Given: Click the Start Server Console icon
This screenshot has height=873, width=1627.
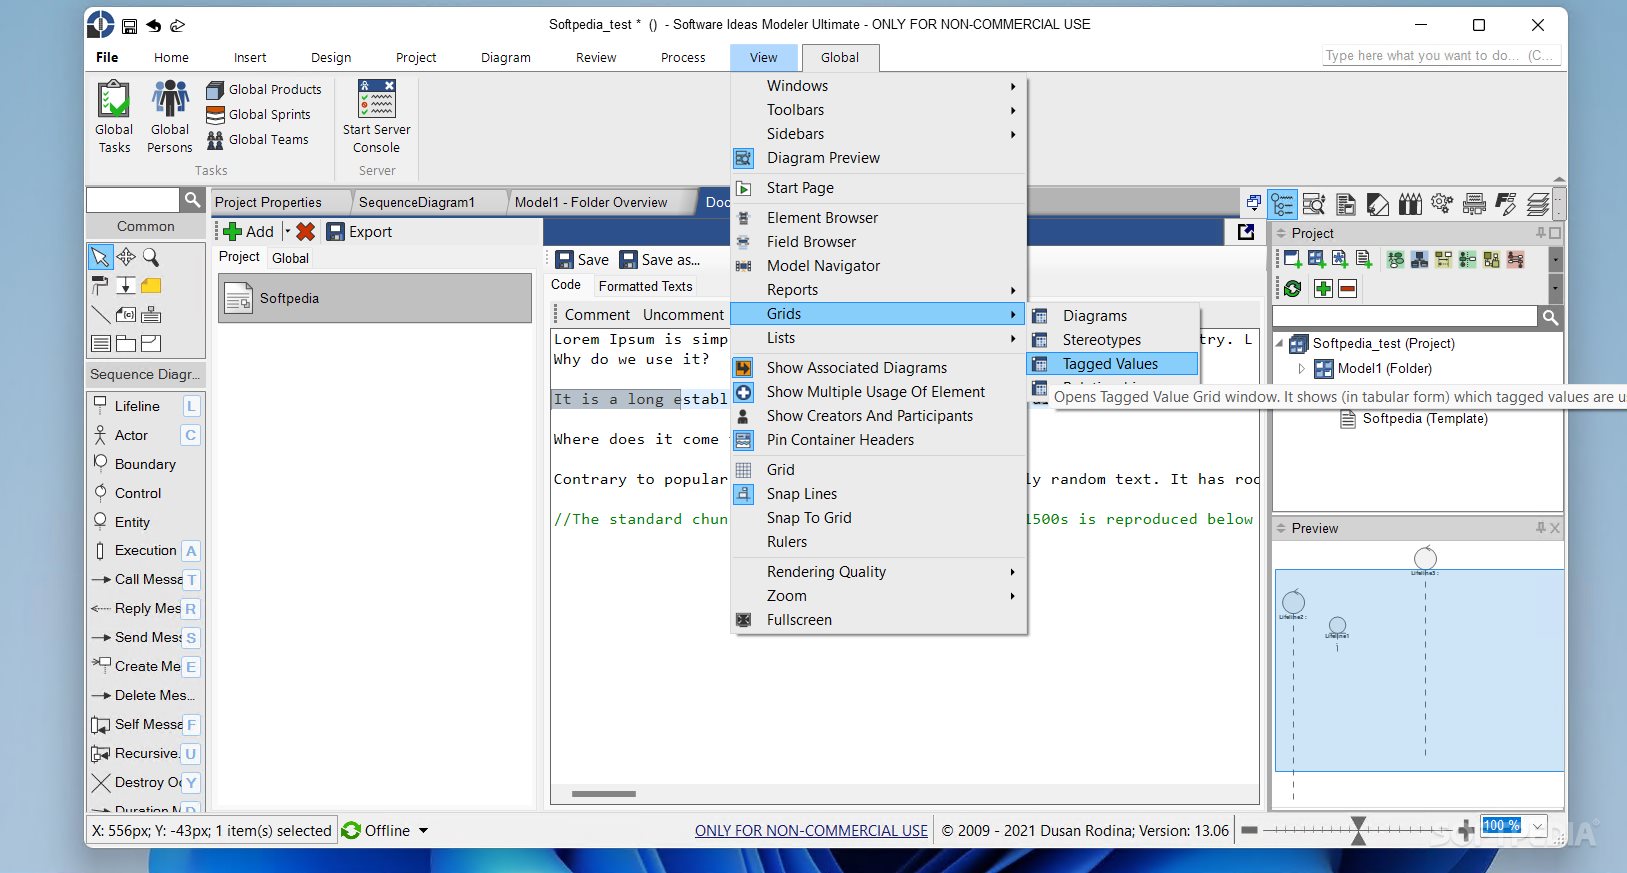Looking at the screenshot, I should tap(377, 99).
